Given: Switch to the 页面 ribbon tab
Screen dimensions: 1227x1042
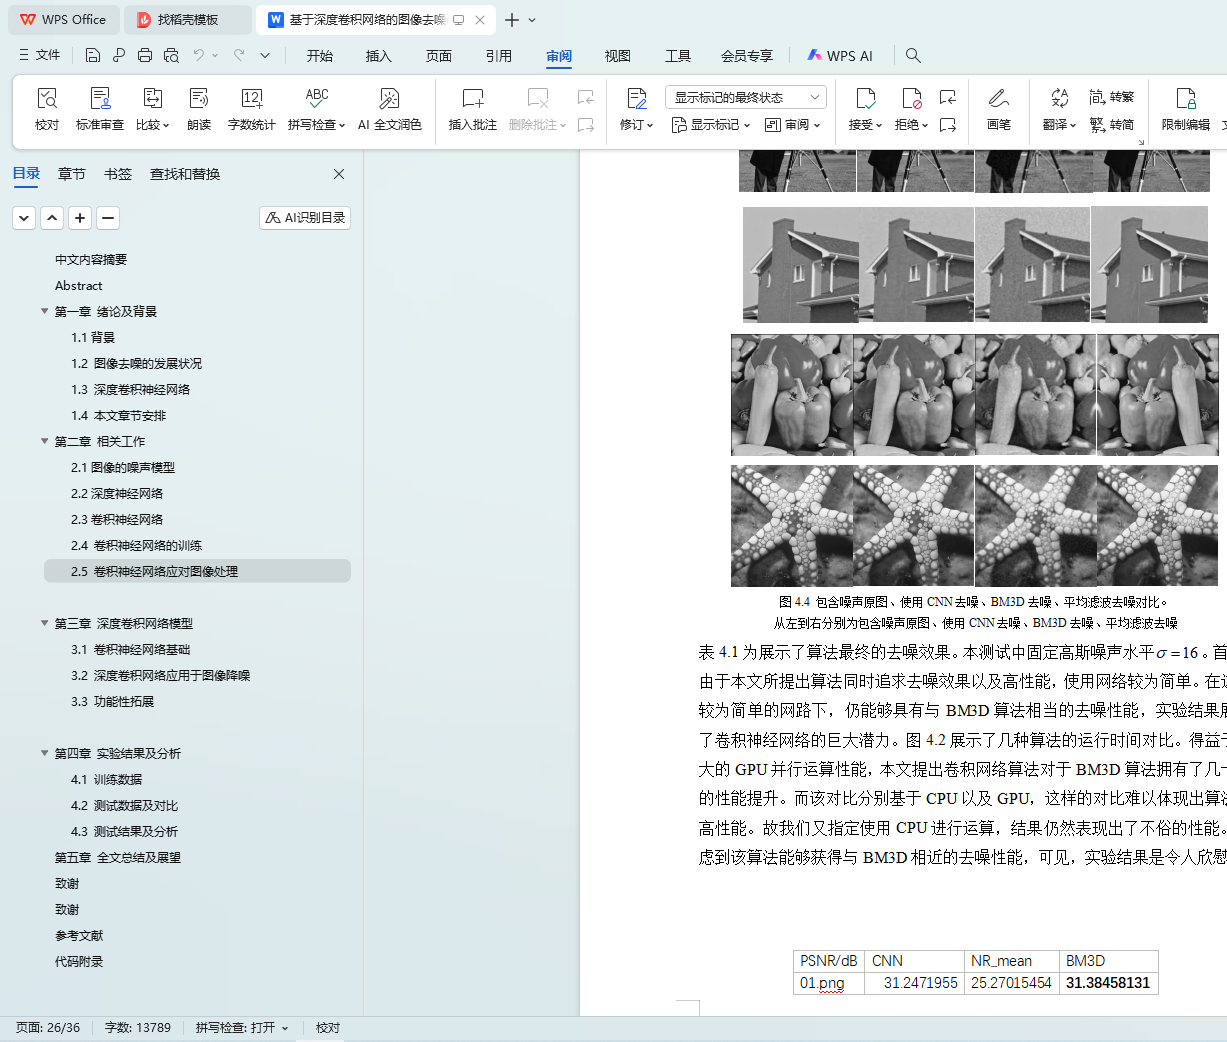Looking at the screenshot, I should [439, 56].
